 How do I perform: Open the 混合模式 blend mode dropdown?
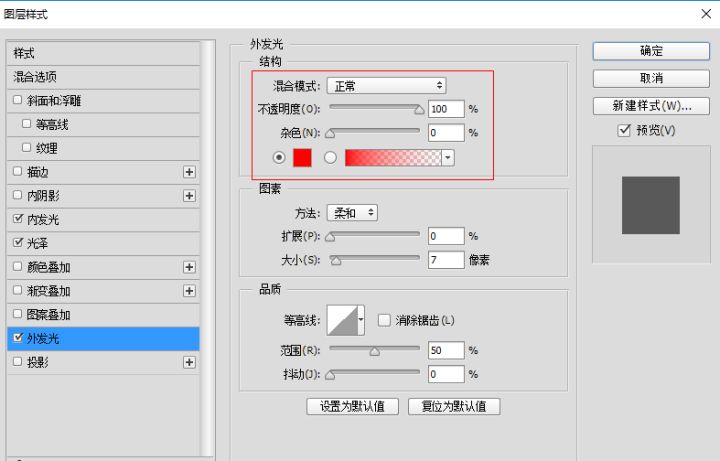click(x=387, y=85)
